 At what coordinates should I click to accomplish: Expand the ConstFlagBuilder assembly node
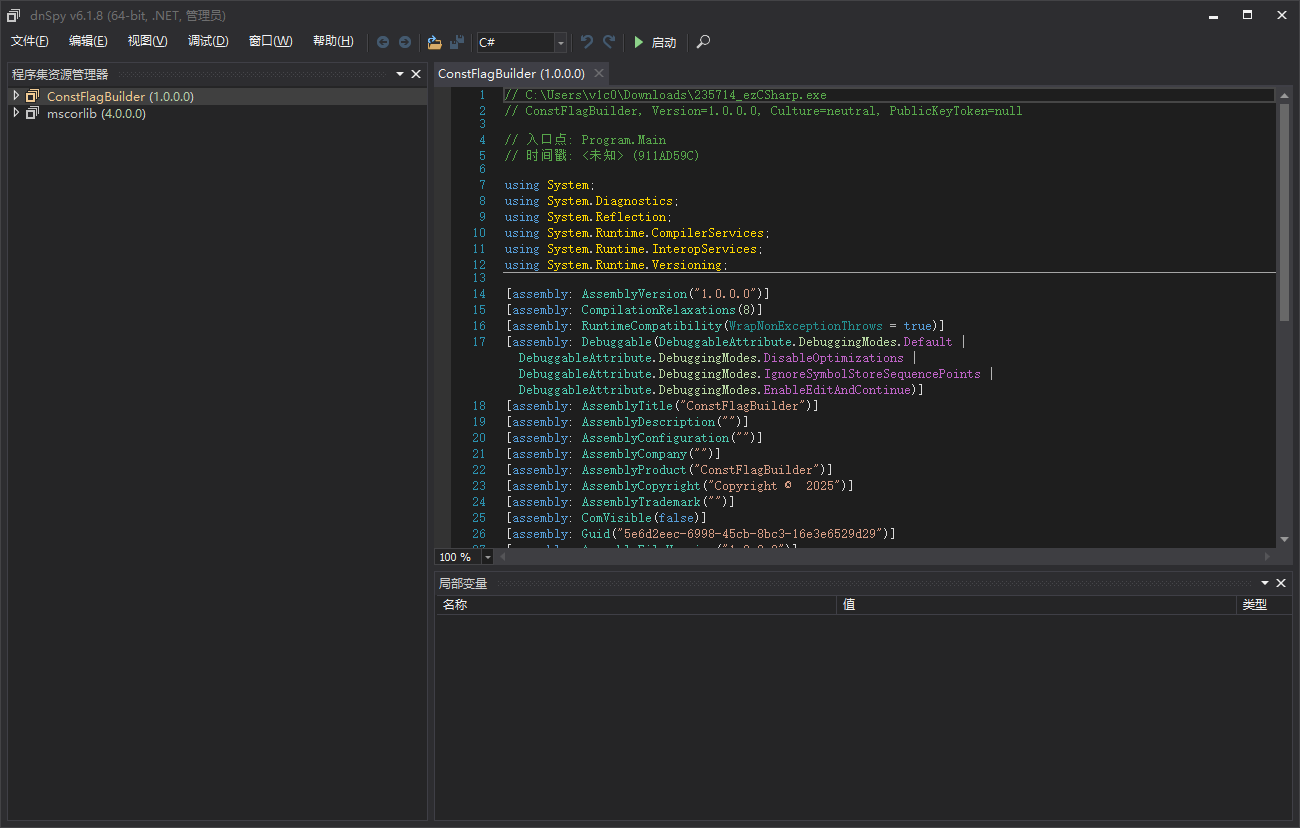[x=16, y=96]
